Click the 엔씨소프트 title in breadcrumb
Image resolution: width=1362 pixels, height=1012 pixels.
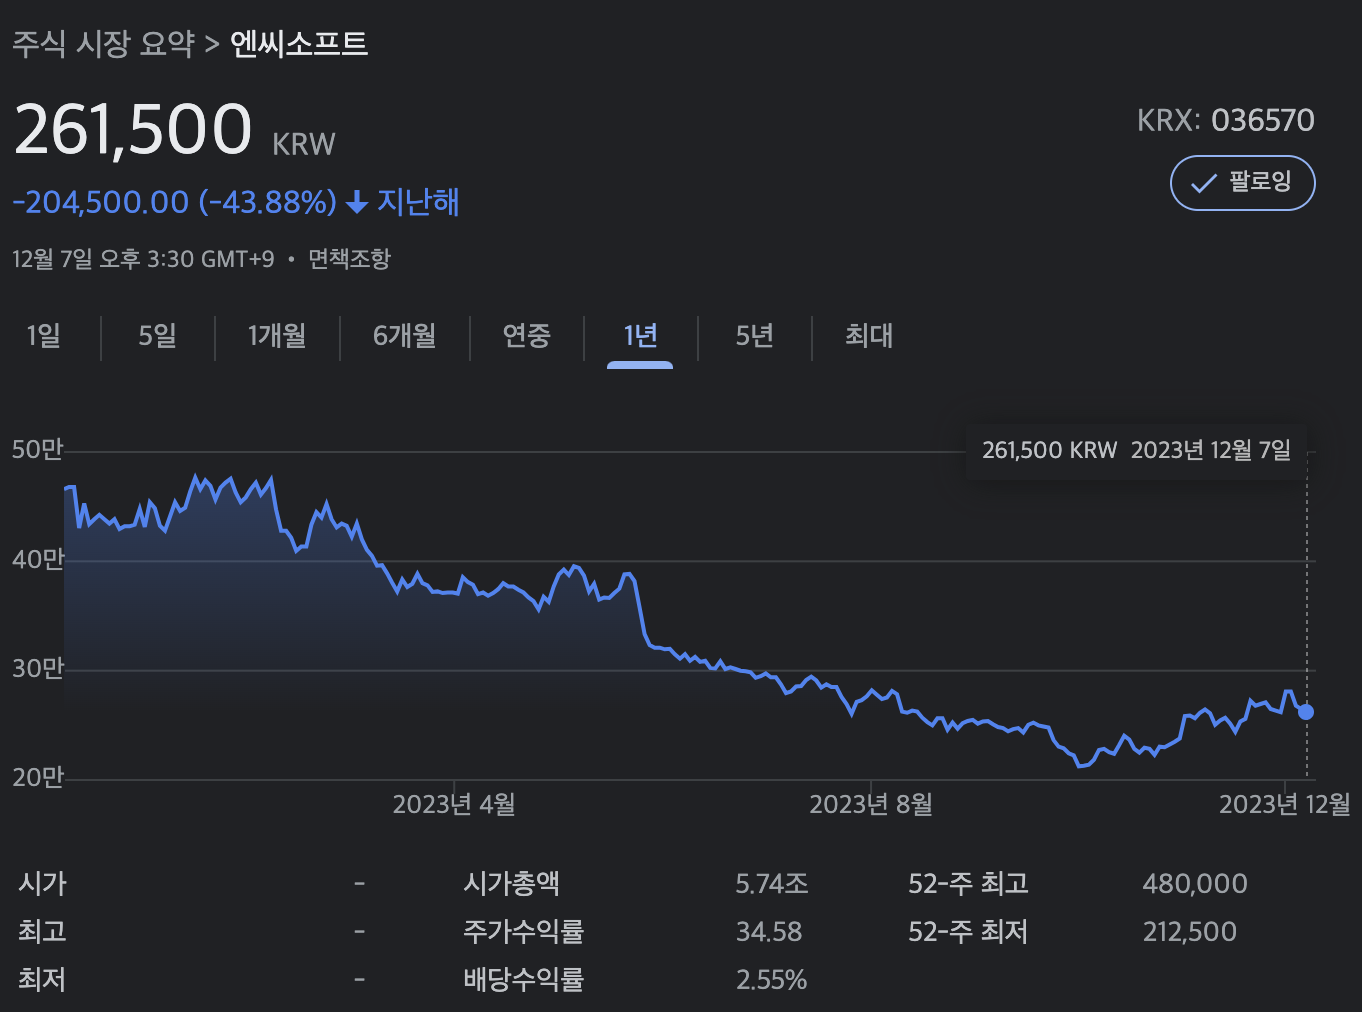pyautogui.click(x=299, y=44)
